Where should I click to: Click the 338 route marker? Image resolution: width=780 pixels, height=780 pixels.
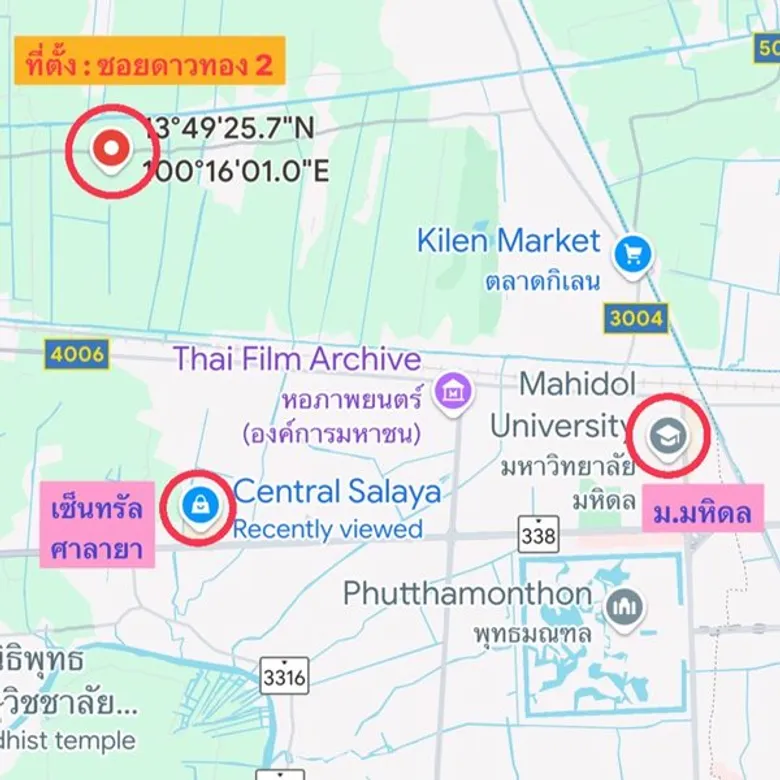tap(538, 535)
